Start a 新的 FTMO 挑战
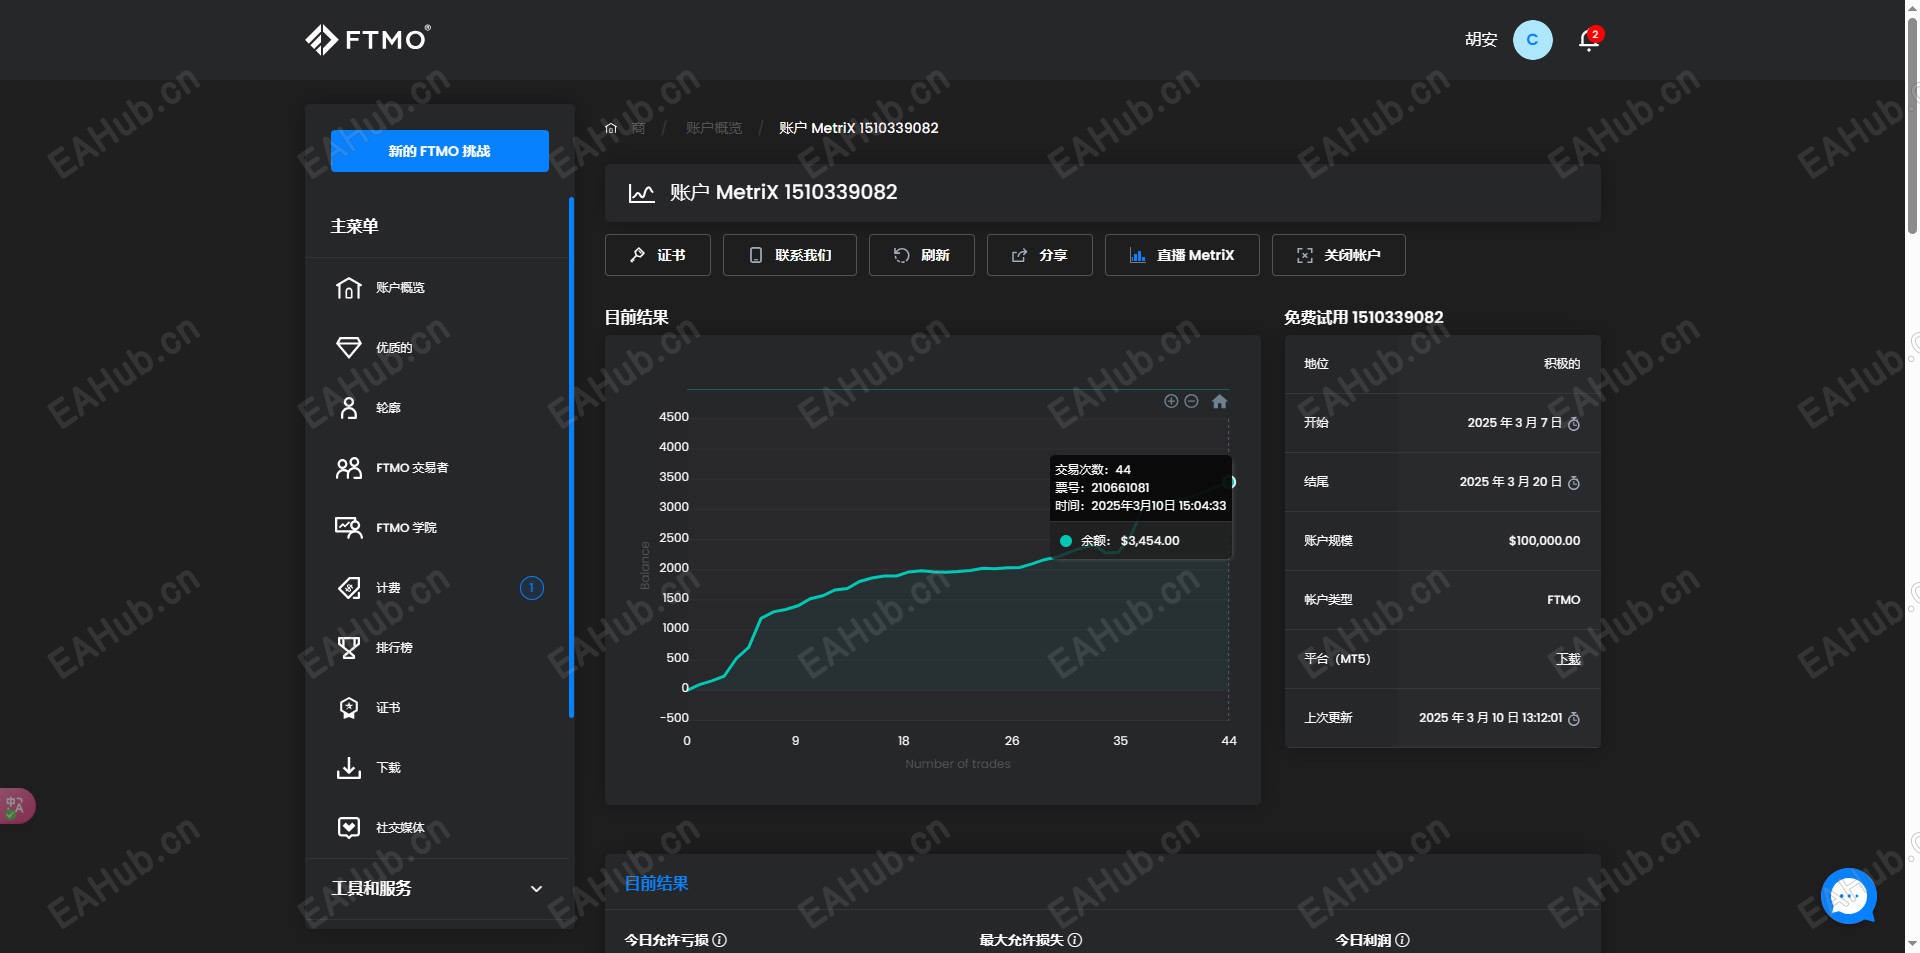The width and height of the screenshot is (1920, 953). (440, 151)
